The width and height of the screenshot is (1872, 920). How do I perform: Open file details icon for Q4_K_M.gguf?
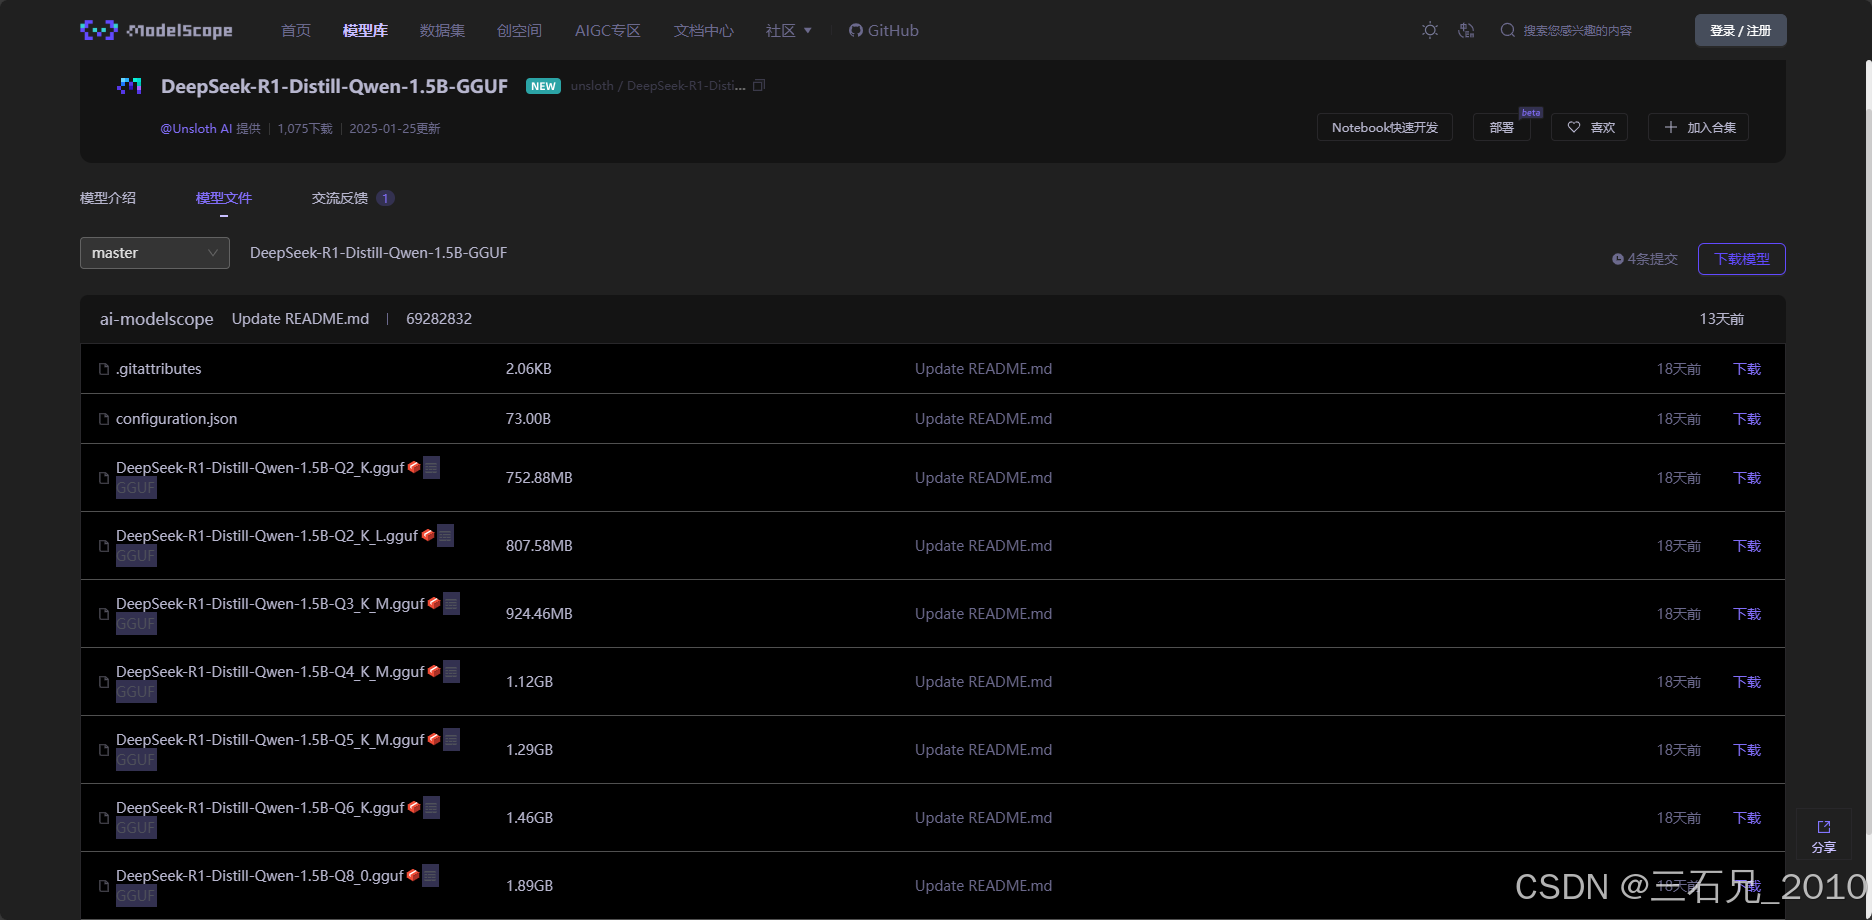coord(452,671)
